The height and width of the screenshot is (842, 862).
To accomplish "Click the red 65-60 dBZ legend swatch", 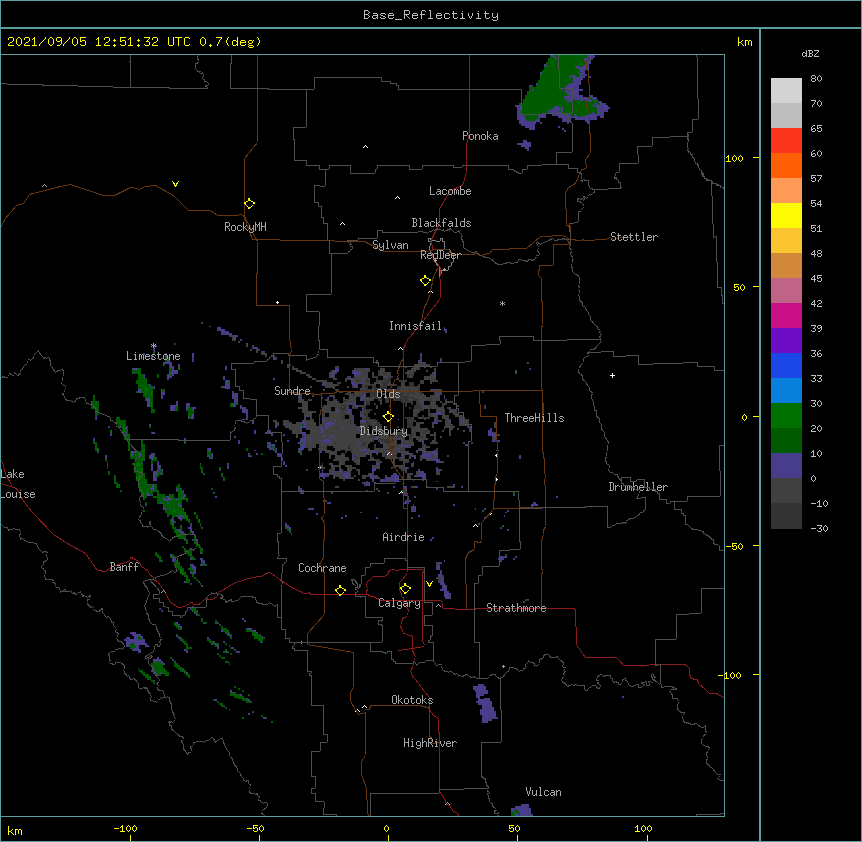I will point(786,141).
